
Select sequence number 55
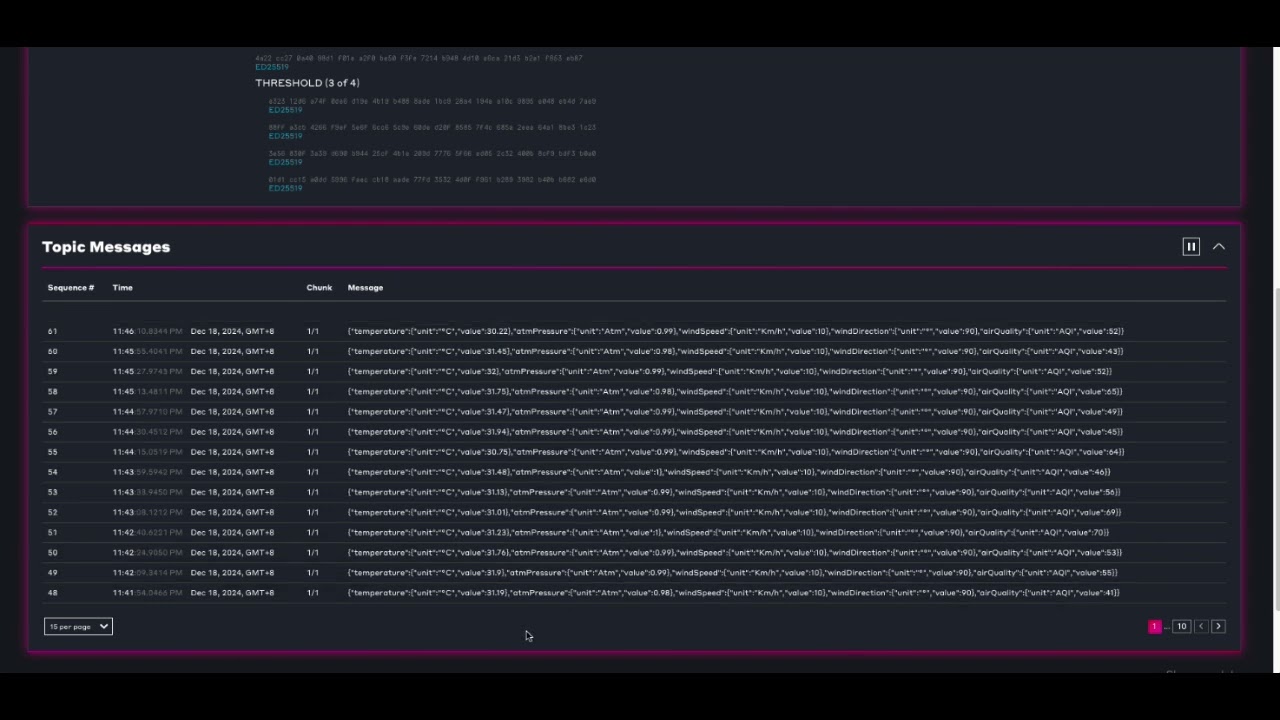pyautogui.click(x=52, y=452)
